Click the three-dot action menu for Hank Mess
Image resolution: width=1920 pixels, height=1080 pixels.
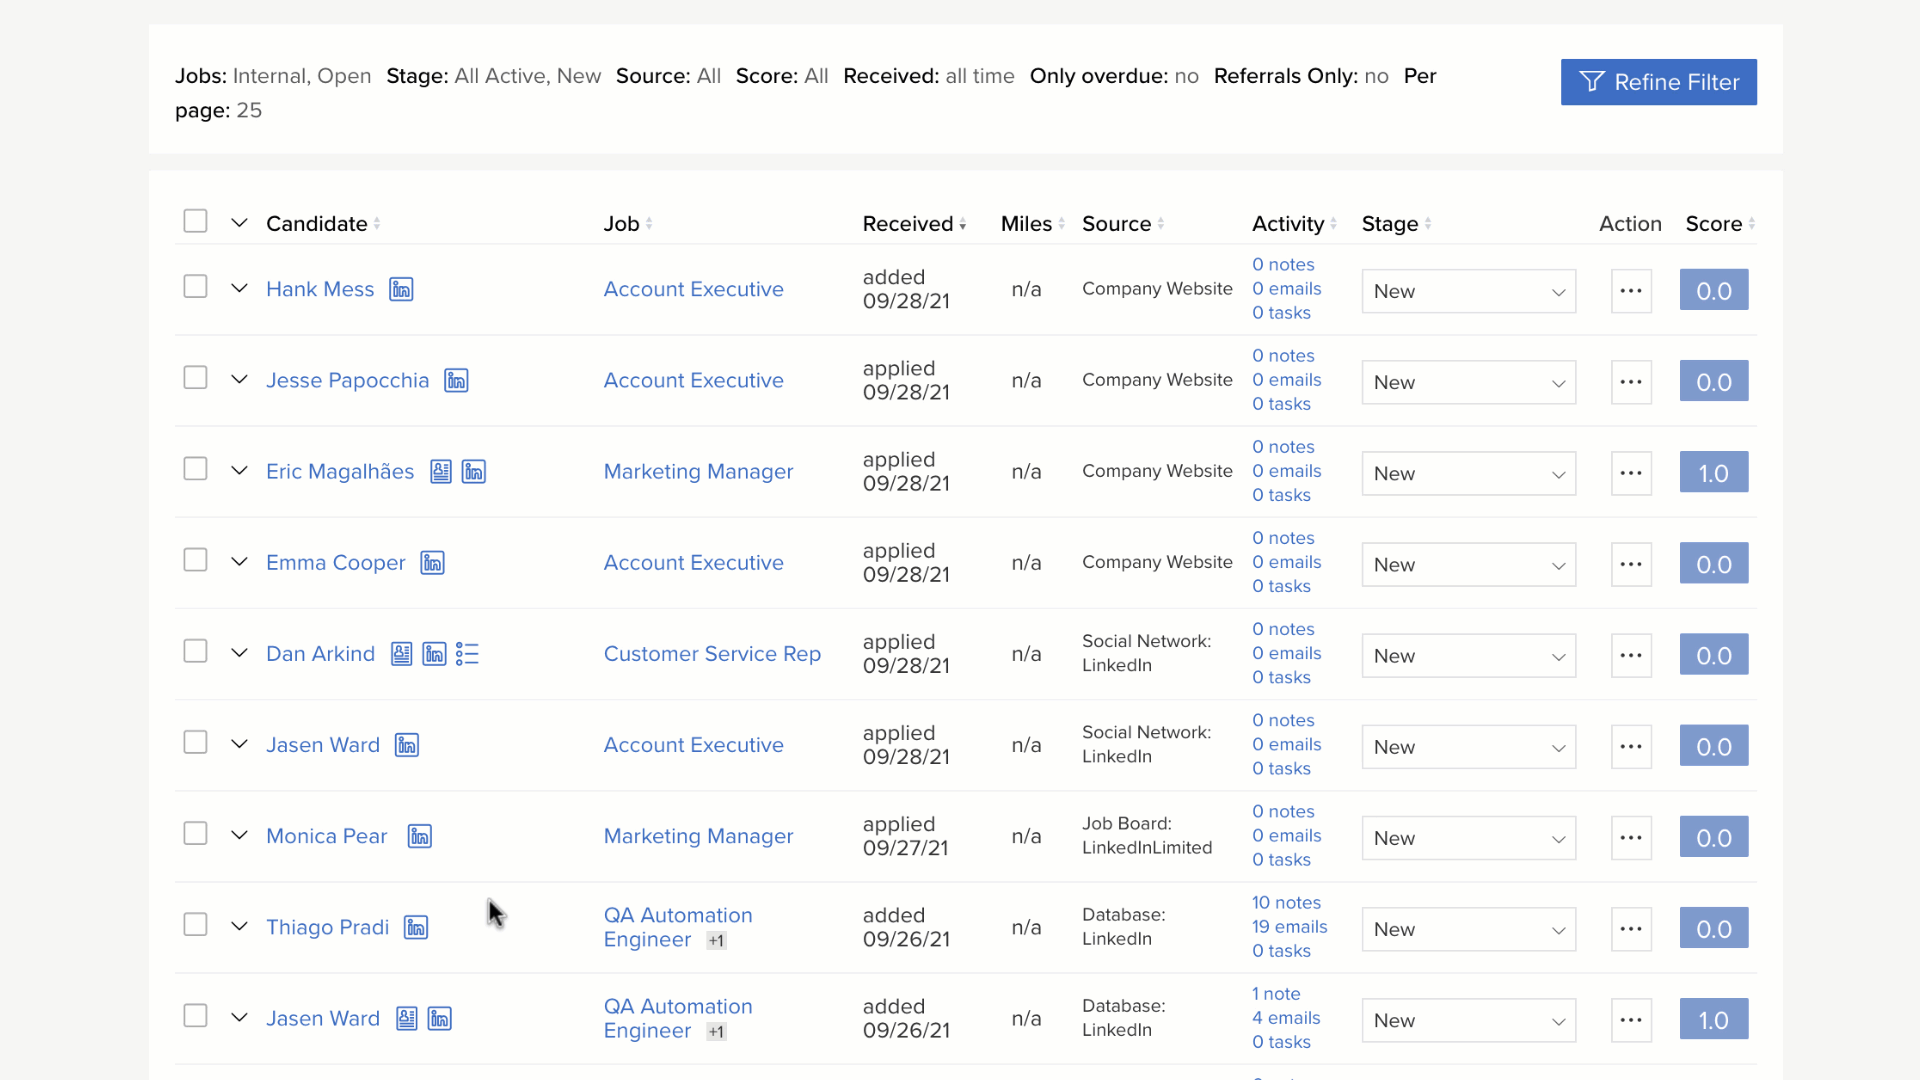[x=1630, y=291]
